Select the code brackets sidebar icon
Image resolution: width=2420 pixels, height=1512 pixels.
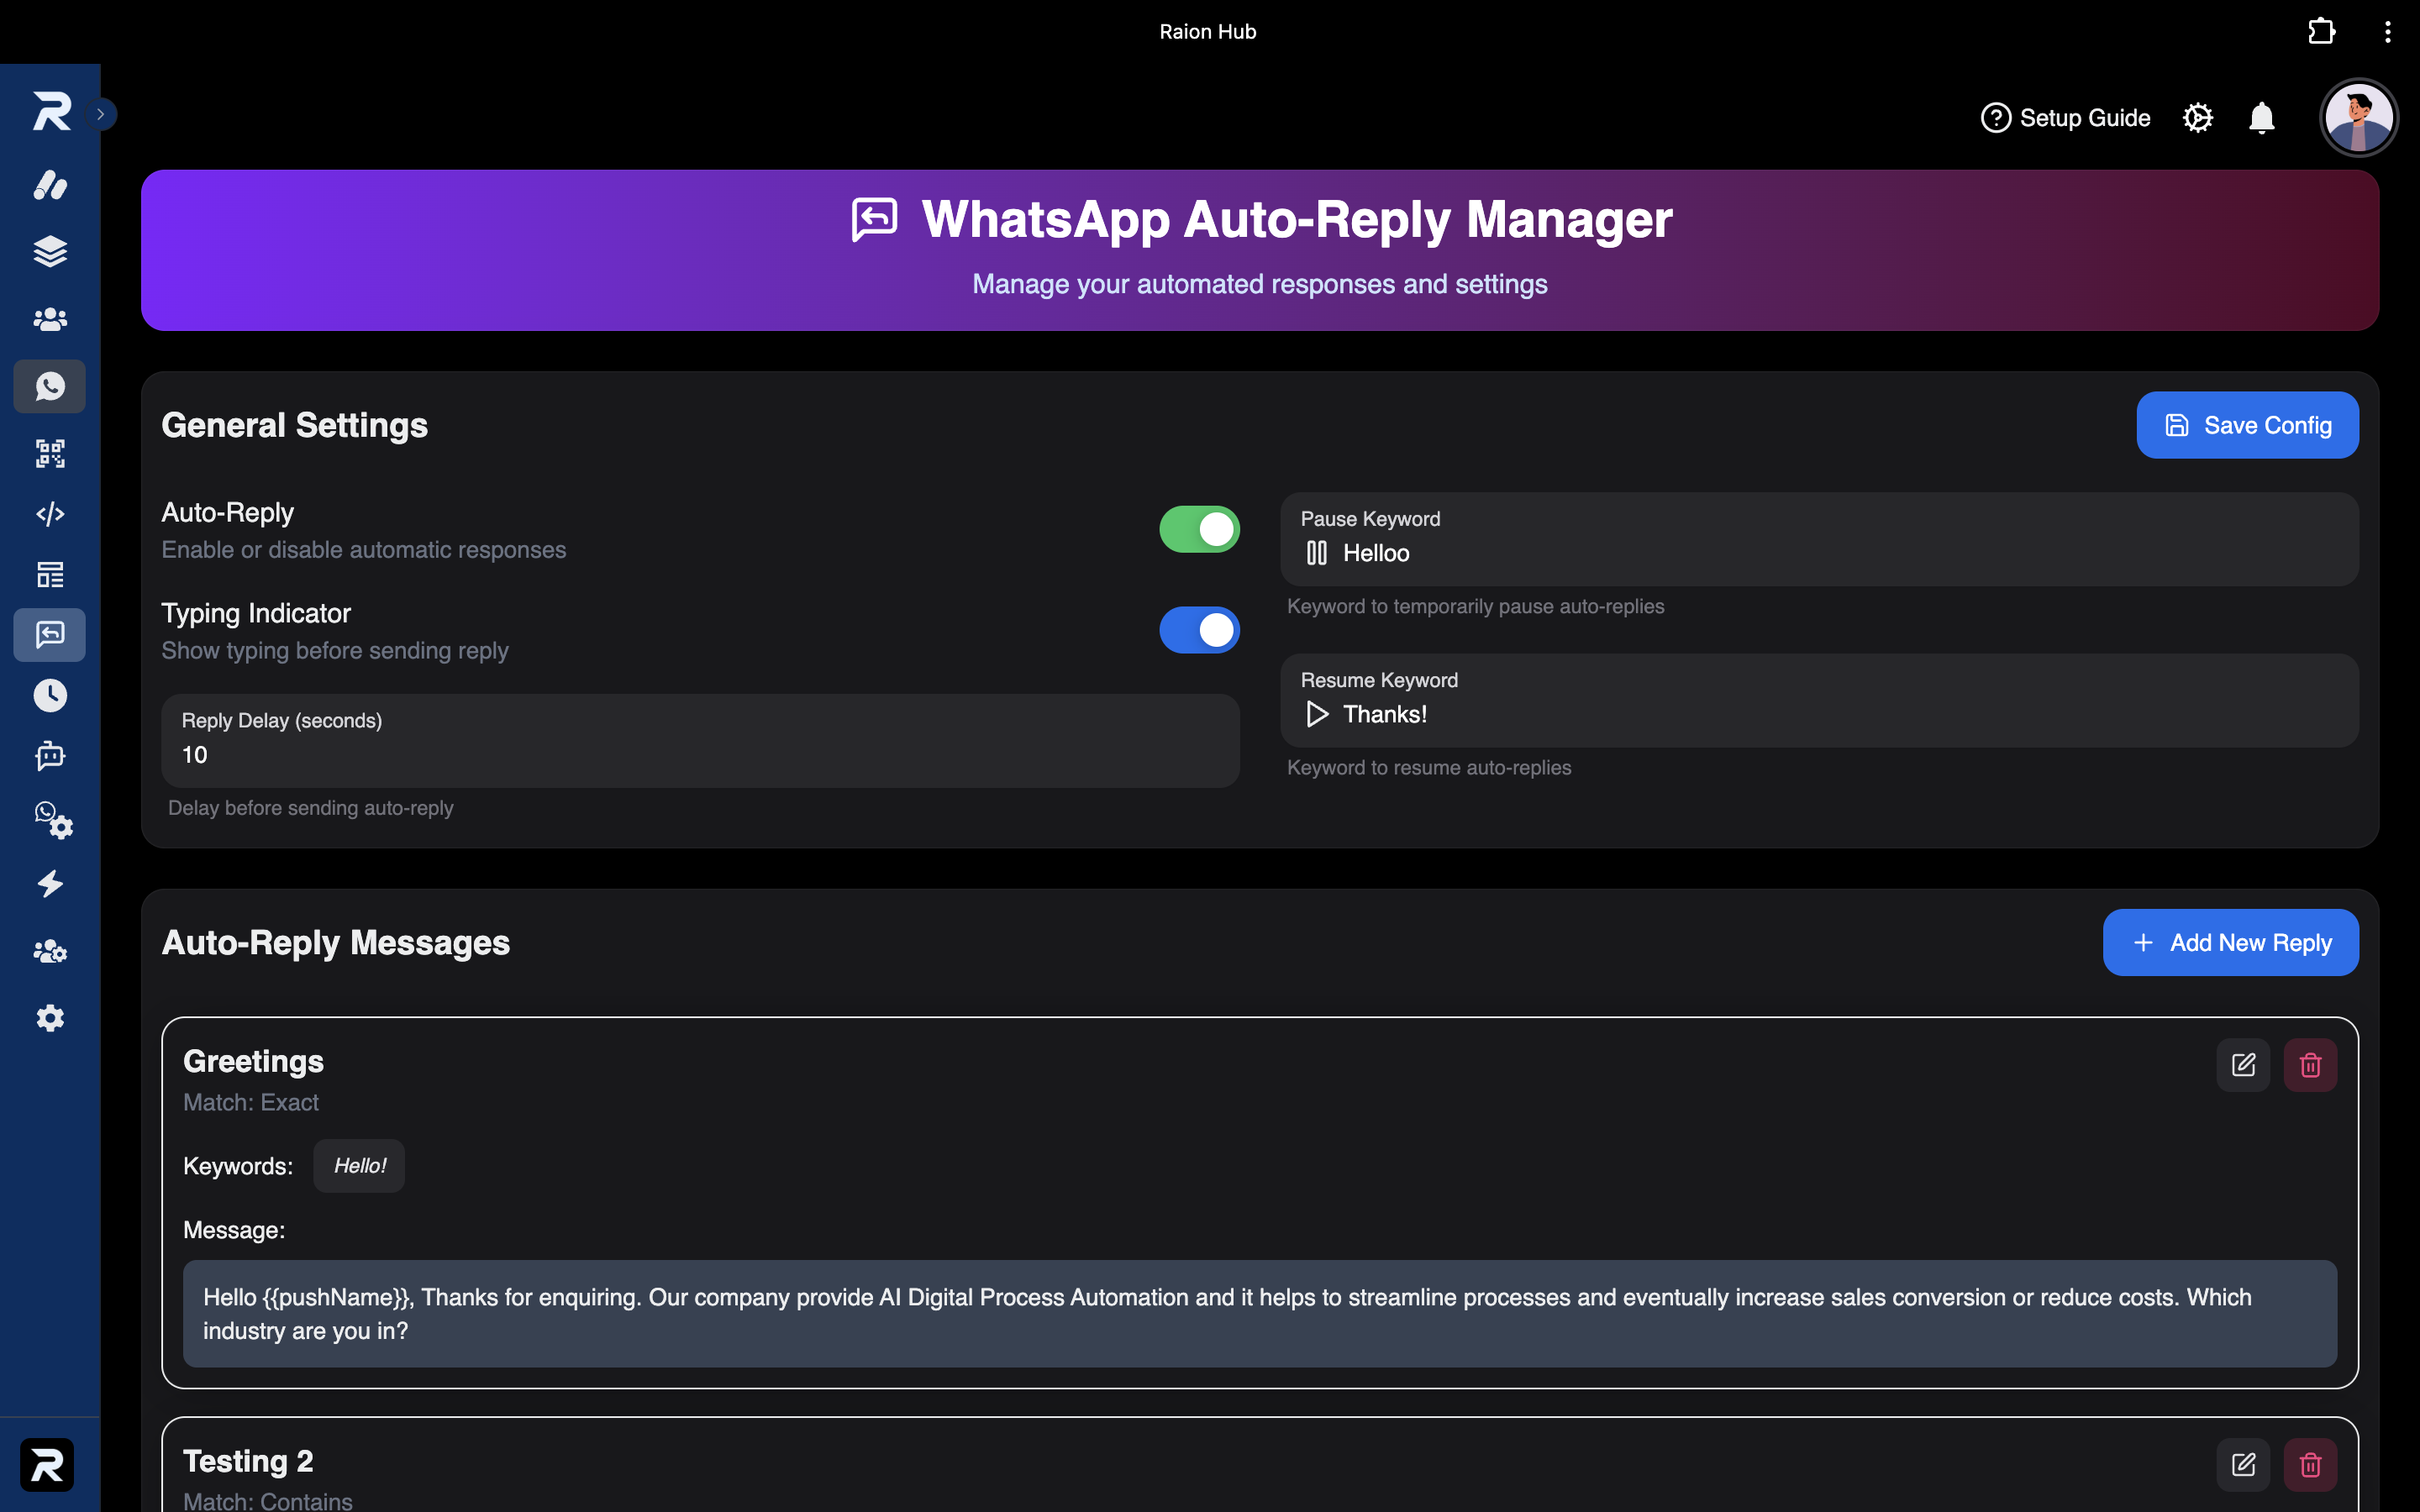click(50, 514)
